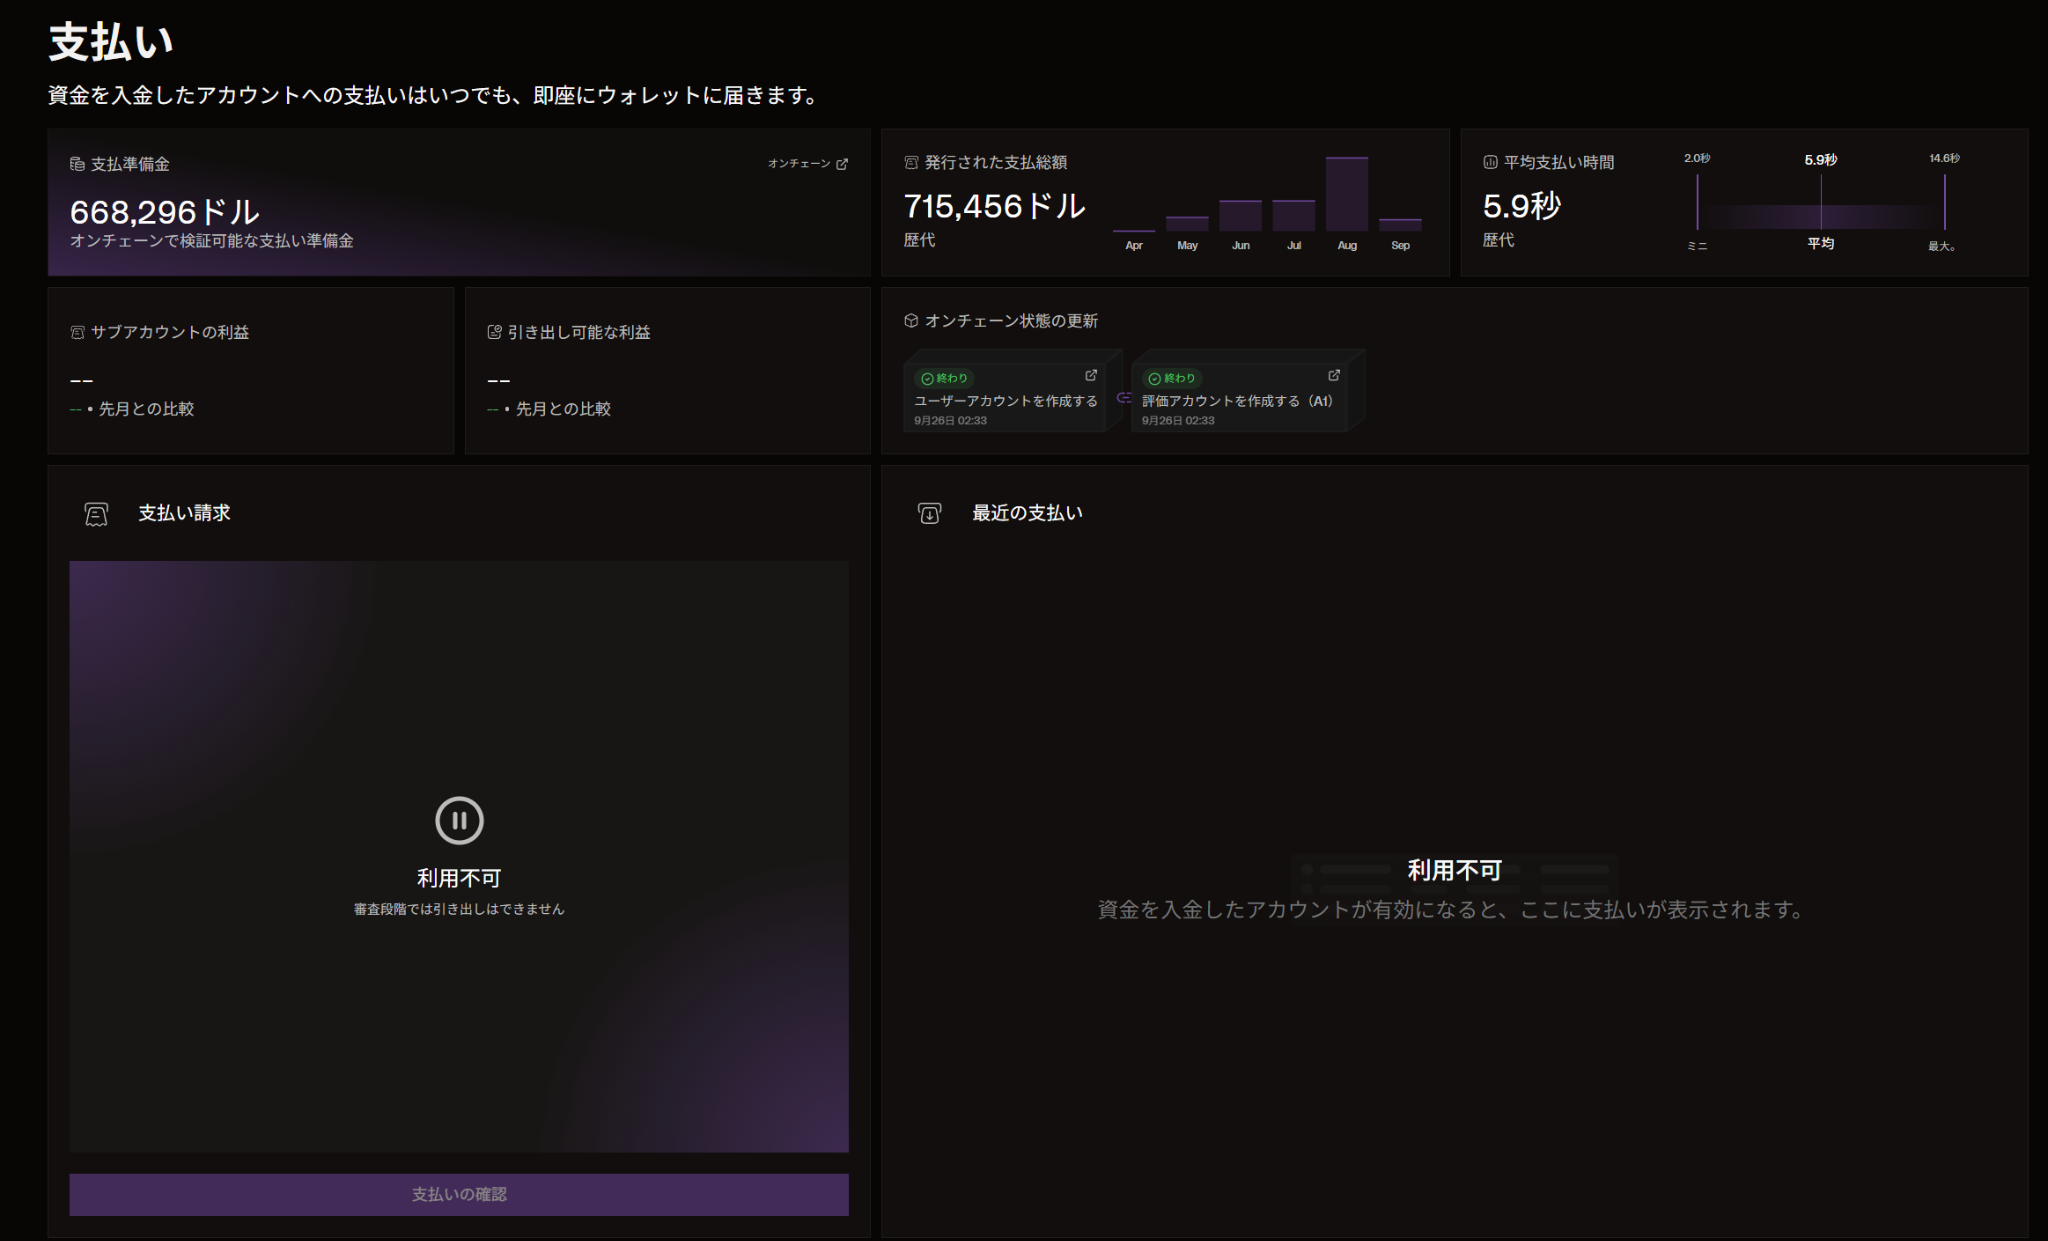Click the 平均支払い時間 label
2048x1241 pixels.
[x=1559, y=162]
